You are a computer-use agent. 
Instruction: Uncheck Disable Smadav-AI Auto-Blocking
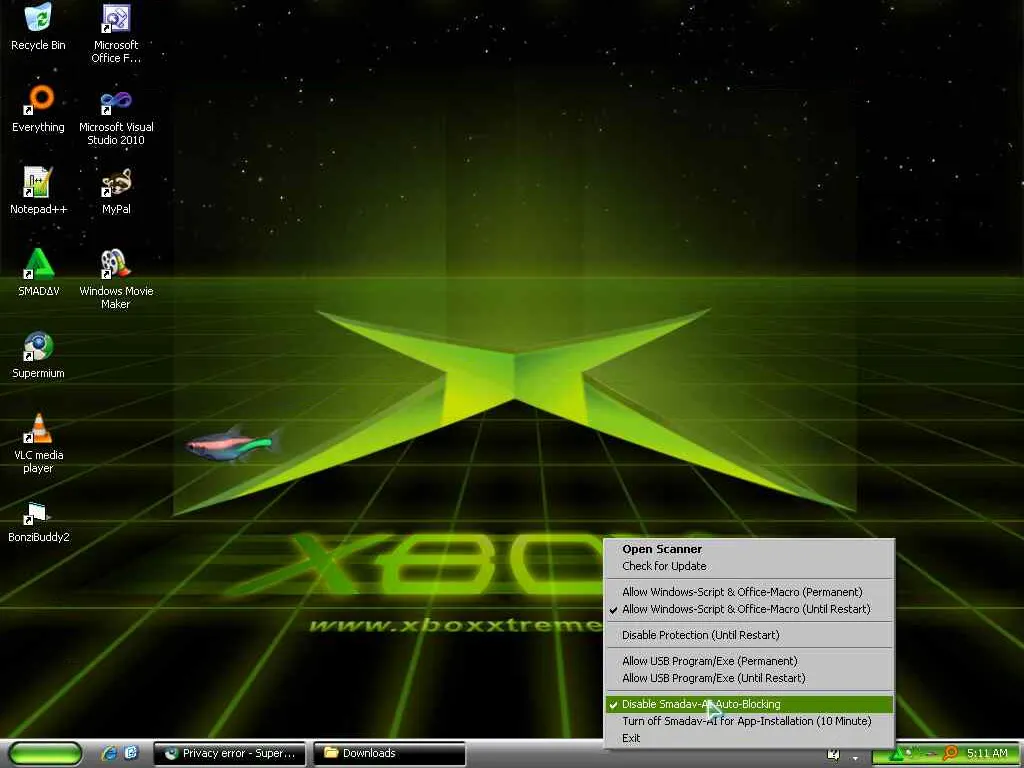750,705
